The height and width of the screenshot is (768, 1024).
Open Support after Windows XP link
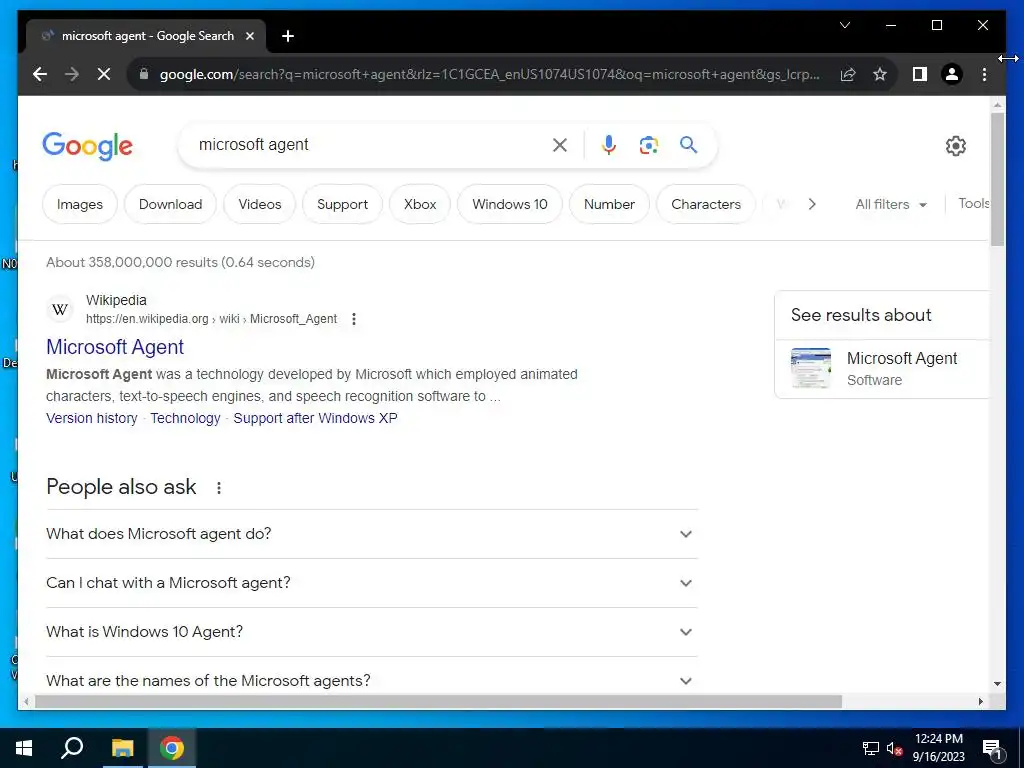point(315,418)
